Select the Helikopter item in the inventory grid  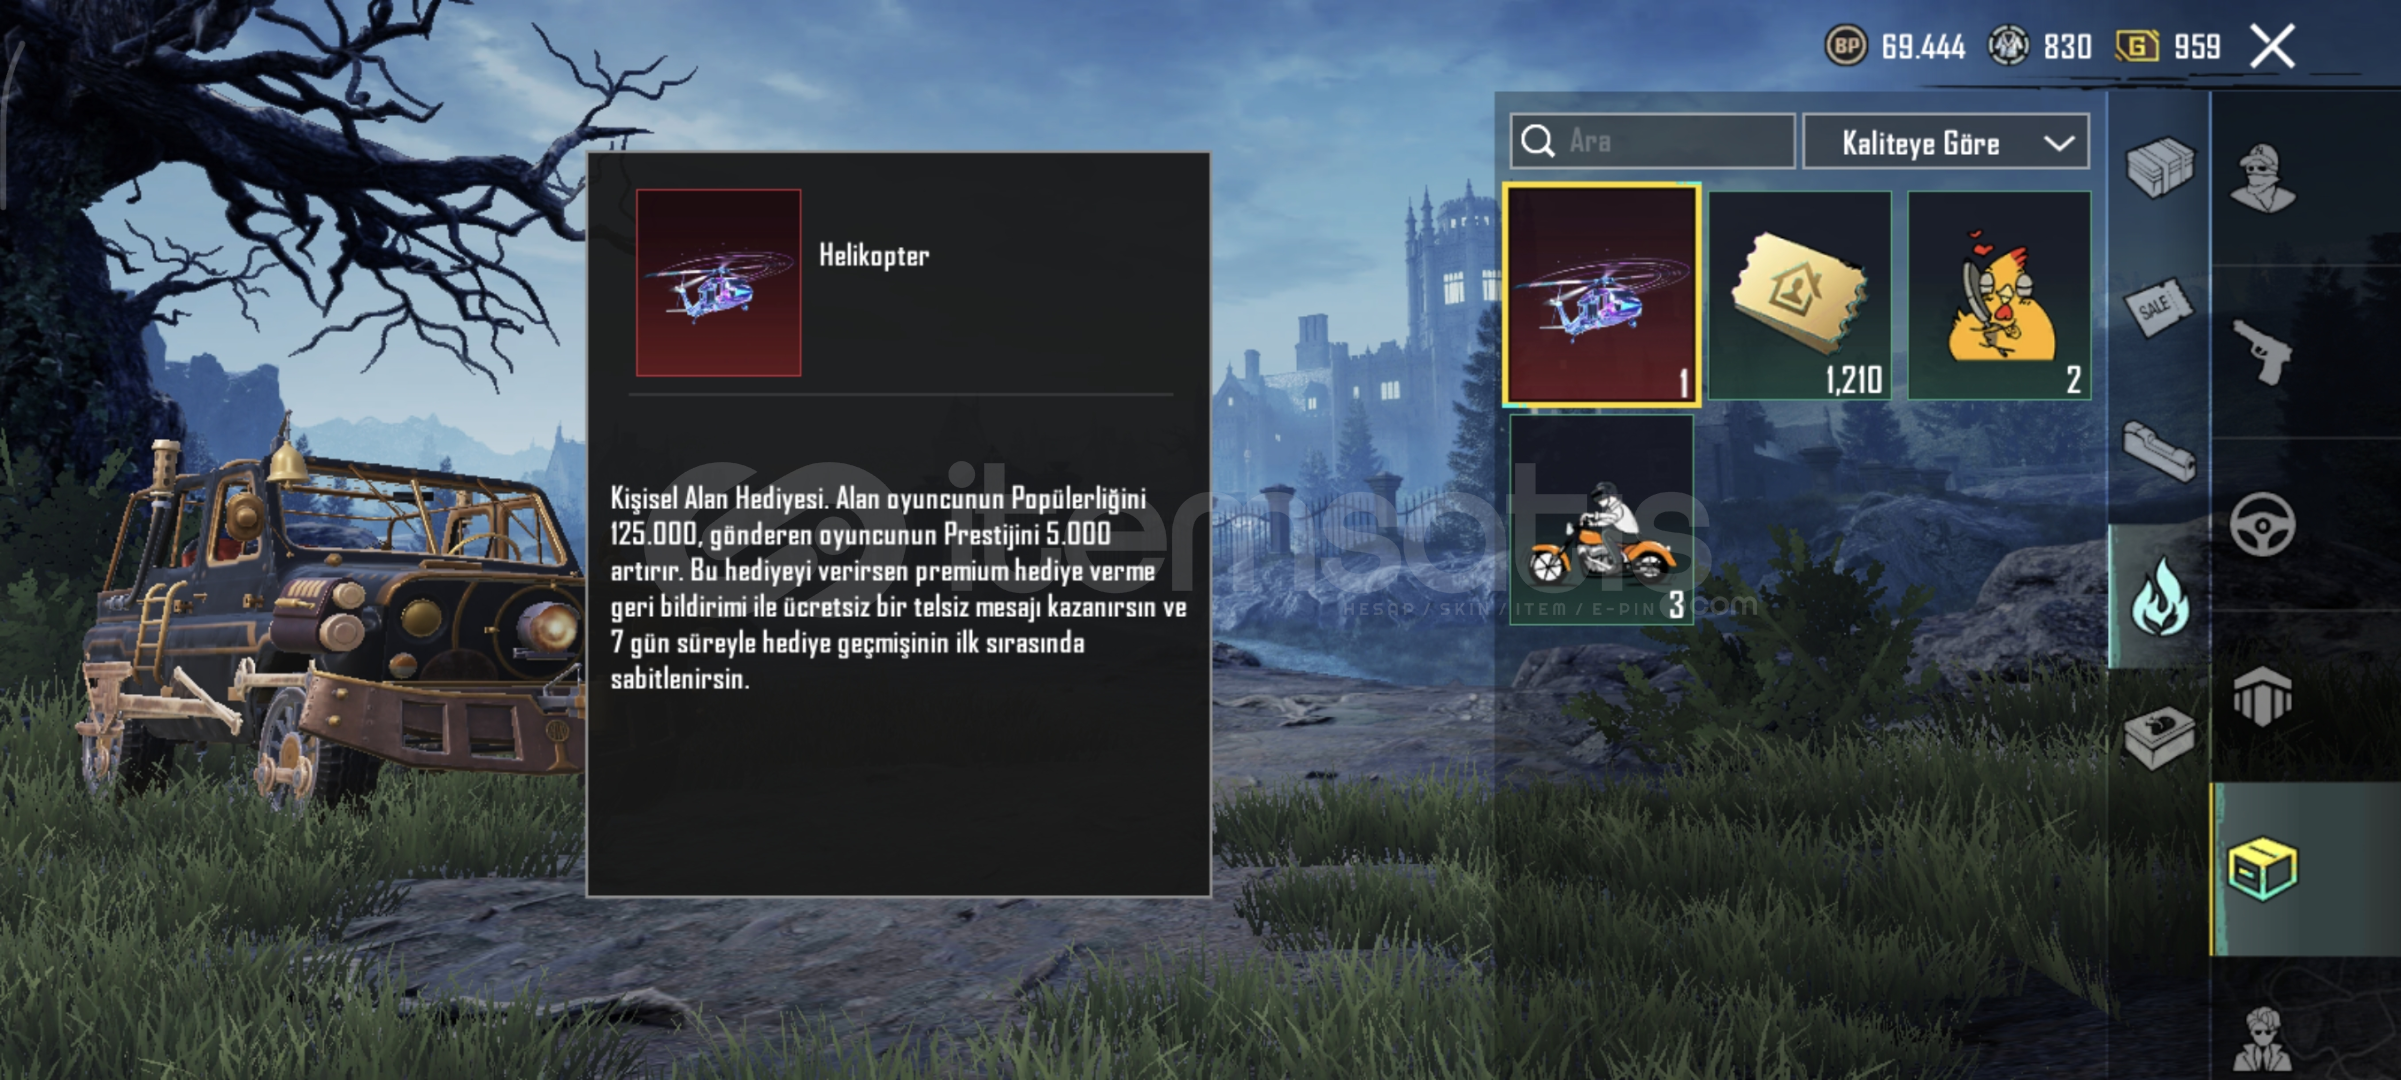pos(1601,296)
